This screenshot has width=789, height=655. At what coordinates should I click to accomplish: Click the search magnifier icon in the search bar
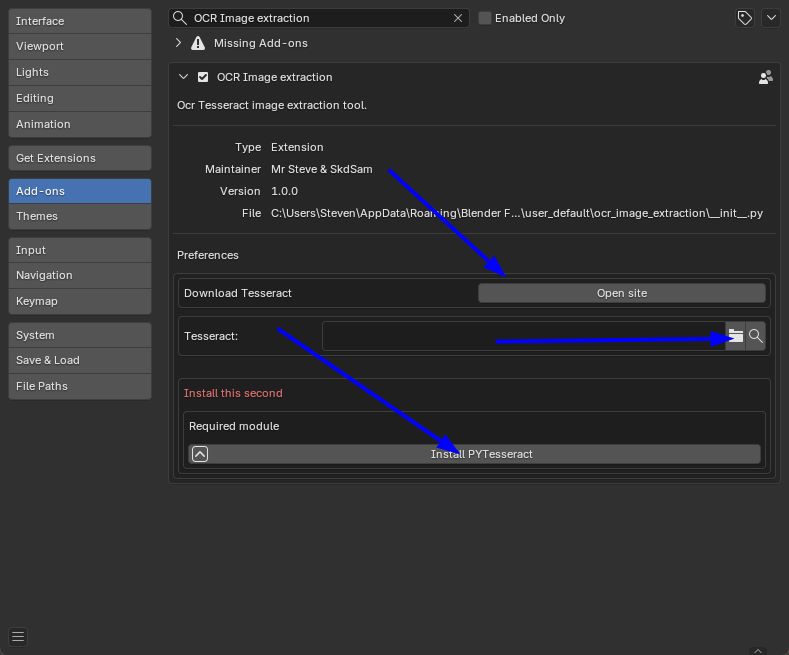[180, 18]
